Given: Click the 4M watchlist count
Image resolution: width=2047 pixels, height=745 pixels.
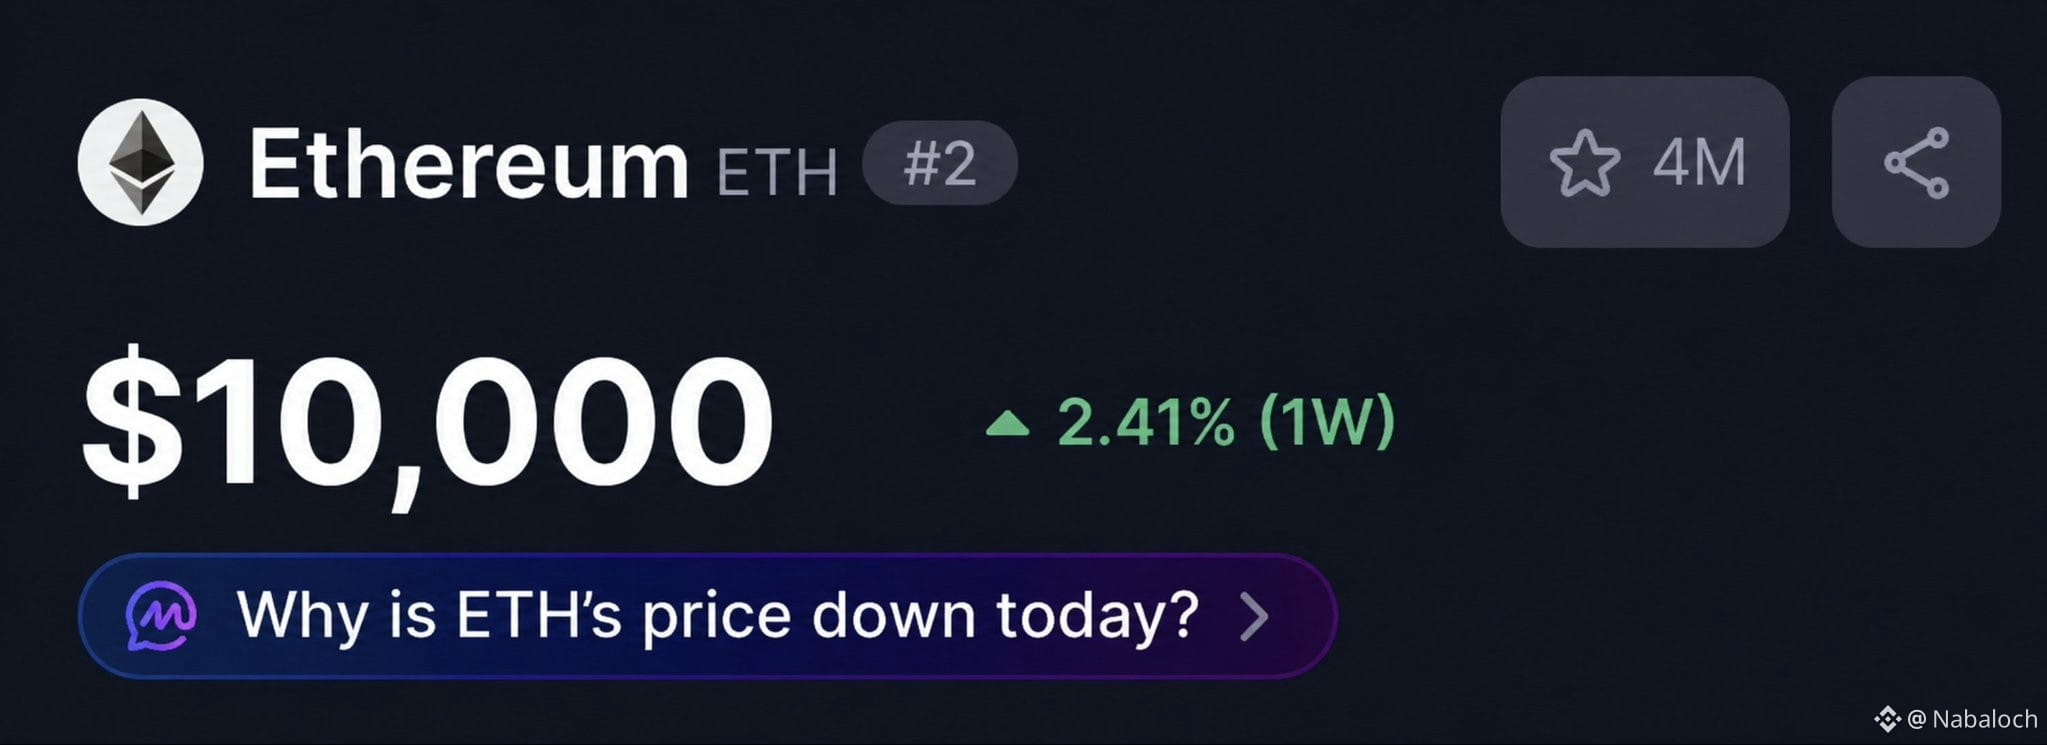Looking at the screenshot, I should (x=1699, y=162).
